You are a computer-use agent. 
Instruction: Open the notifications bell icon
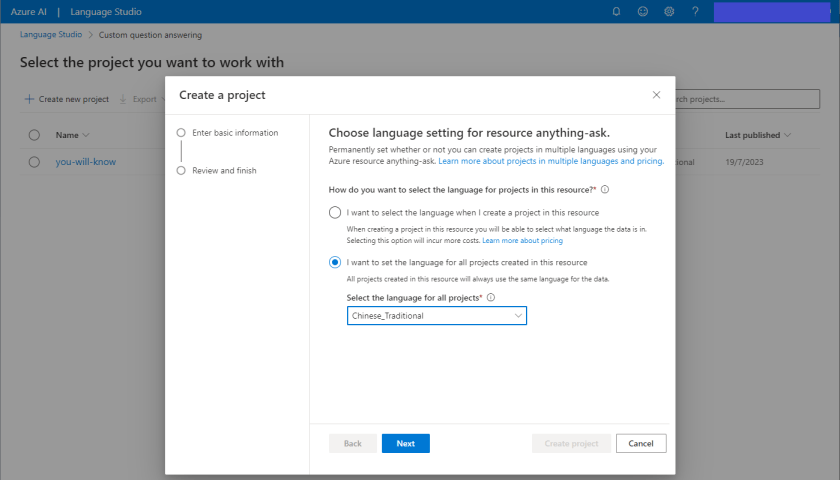616,12
